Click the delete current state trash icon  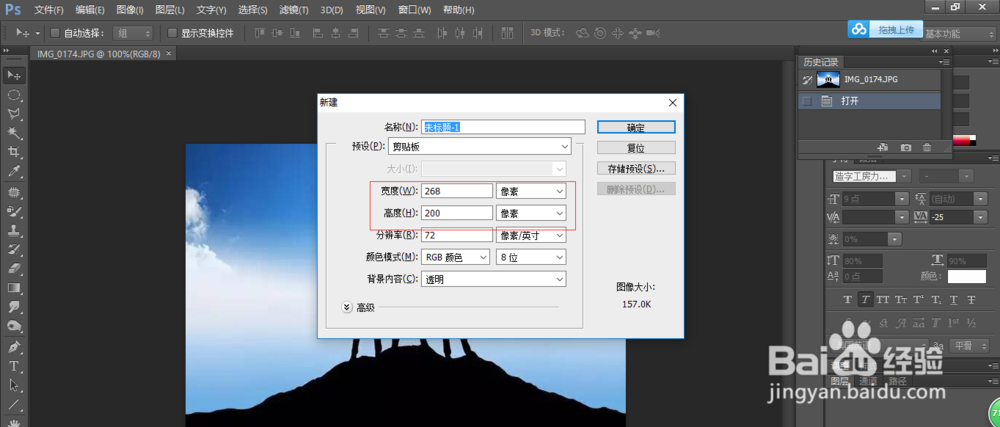[x=927, y=147]
